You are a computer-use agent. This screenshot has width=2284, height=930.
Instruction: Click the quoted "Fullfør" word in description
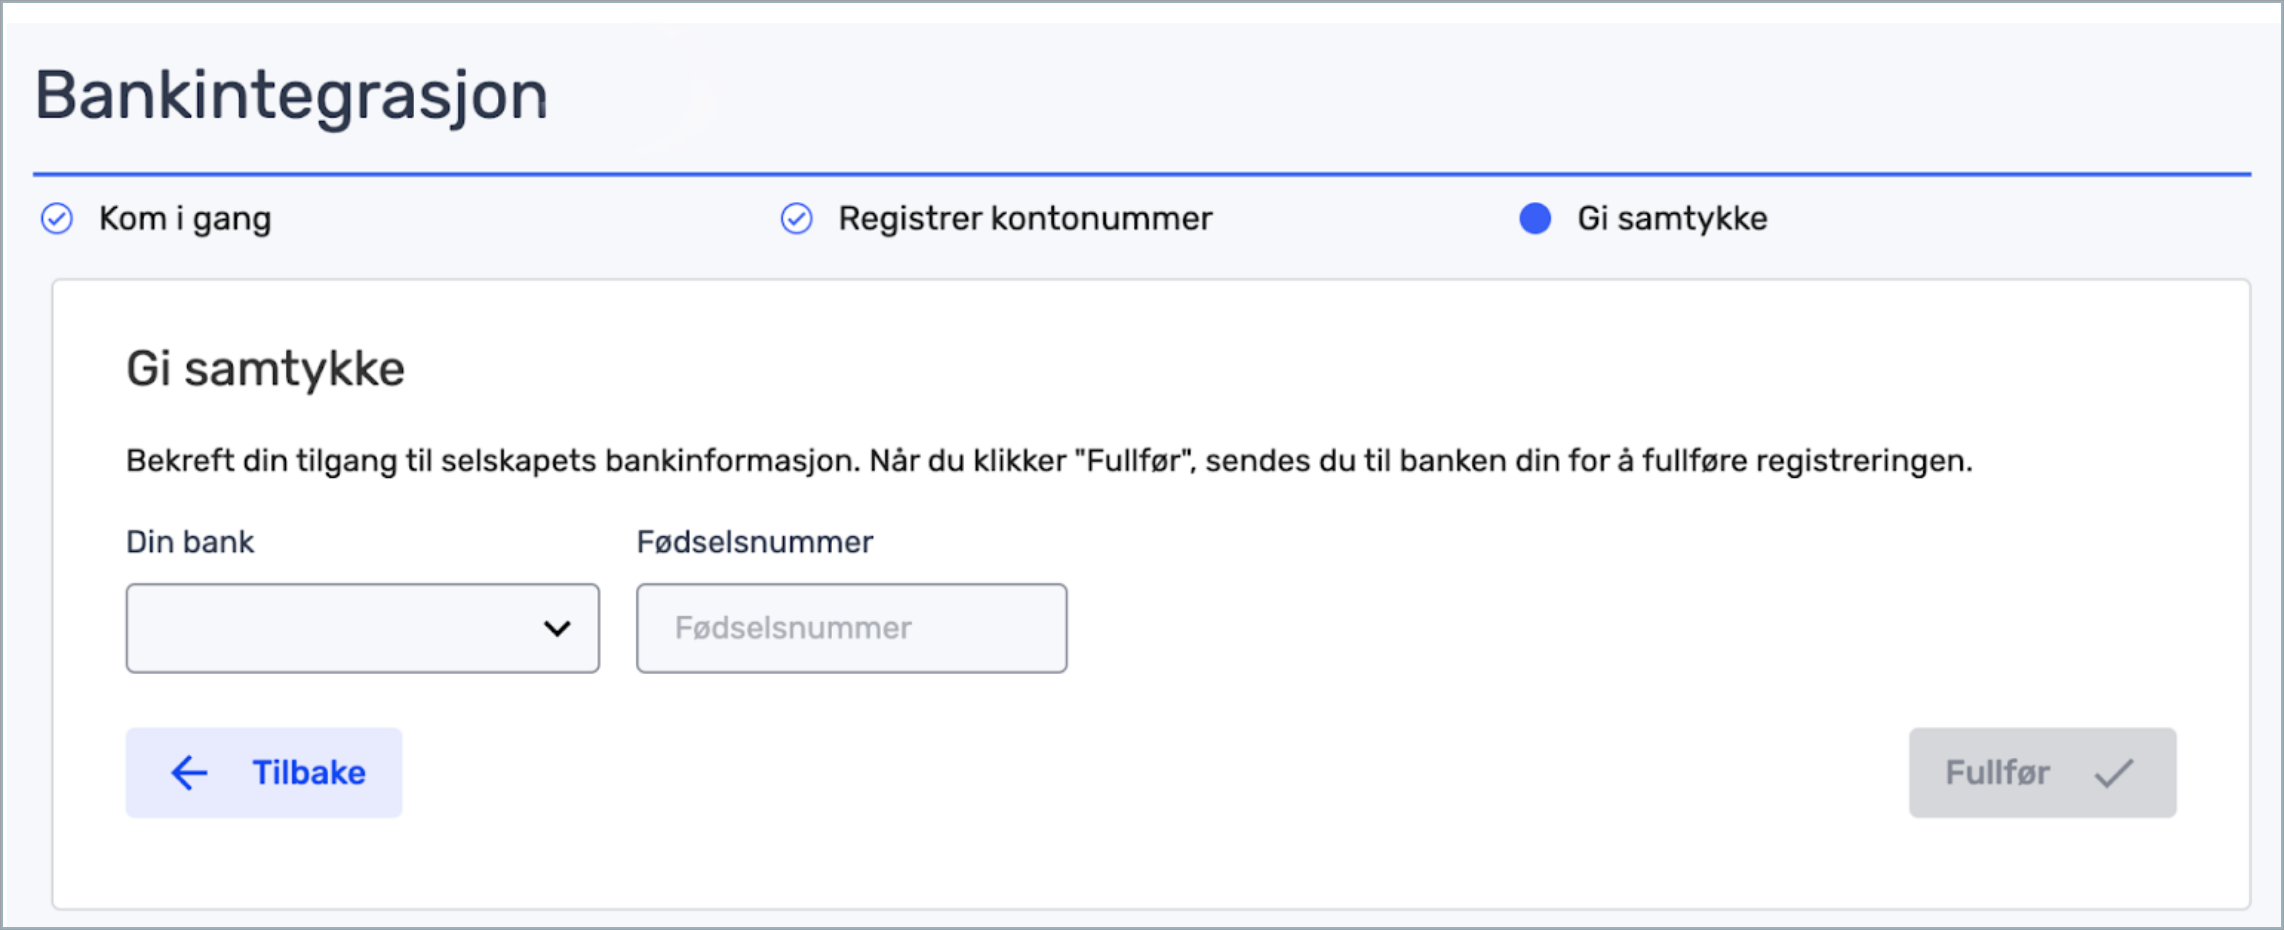coord(1134,461)
